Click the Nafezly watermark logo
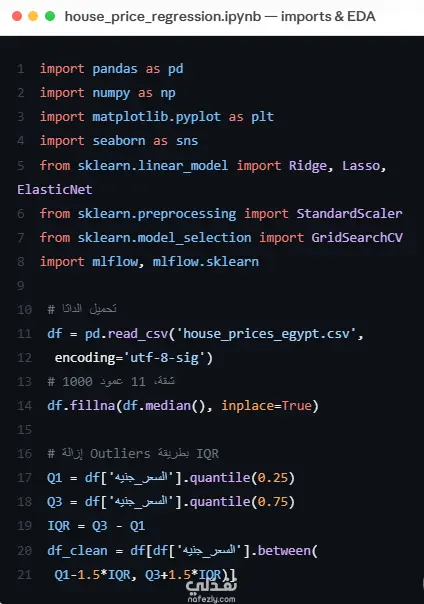 click(x=211, y=586)
